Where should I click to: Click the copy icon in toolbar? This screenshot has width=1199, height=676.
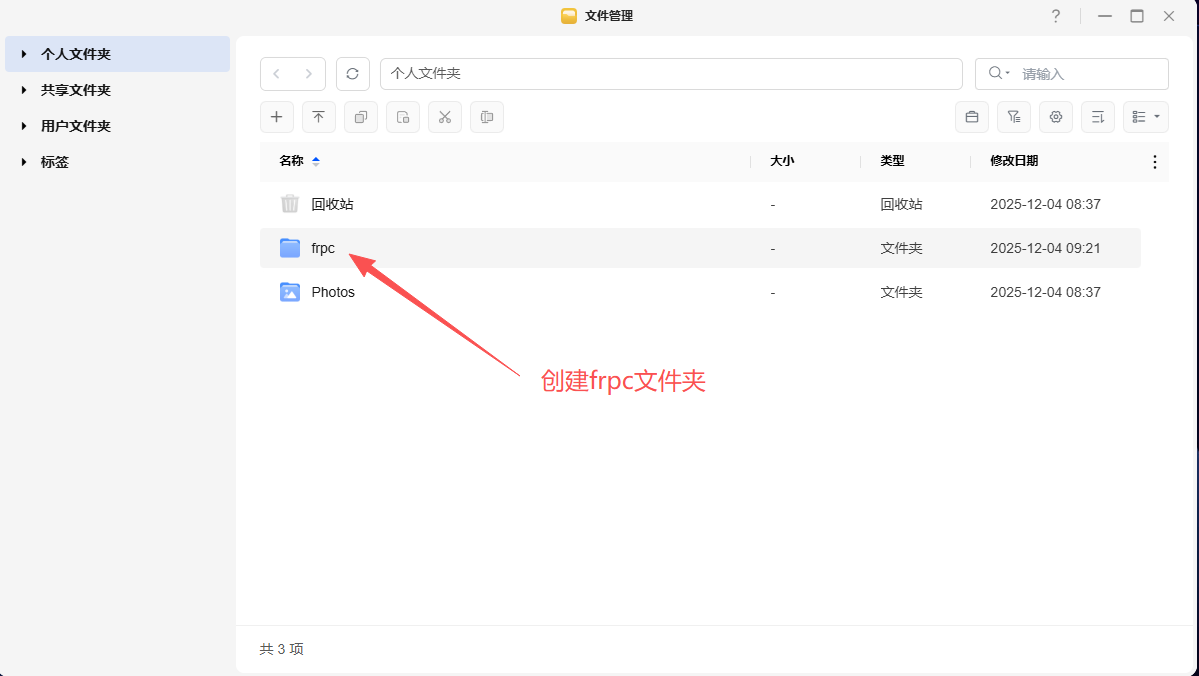click(x=361, y=117)
